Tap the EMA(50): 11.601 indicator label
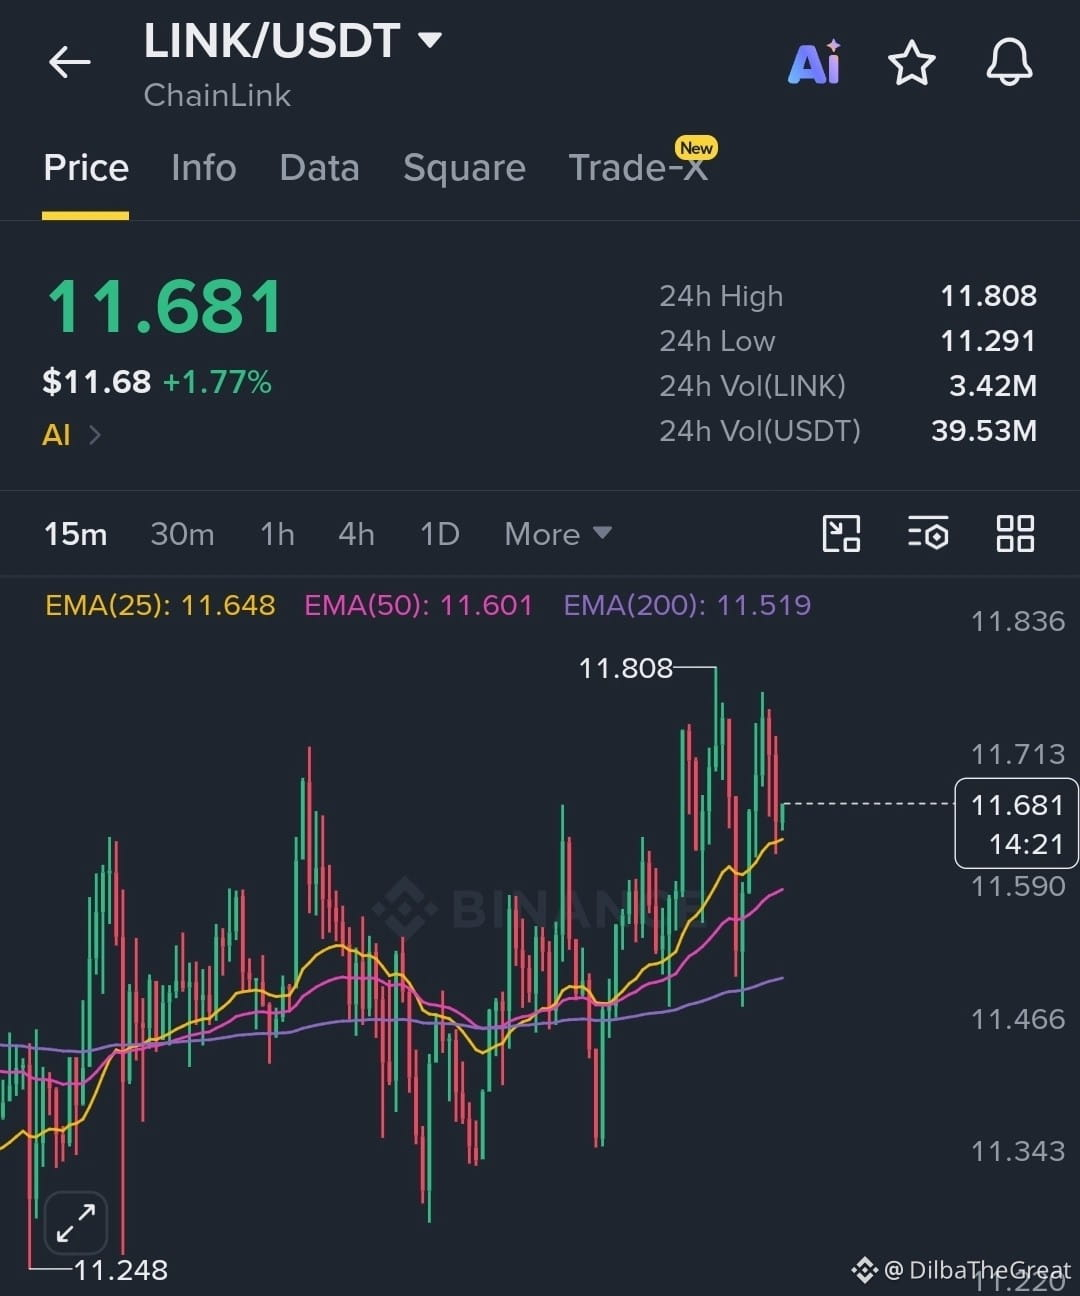1080x1296 pixels. pos(418,605)
